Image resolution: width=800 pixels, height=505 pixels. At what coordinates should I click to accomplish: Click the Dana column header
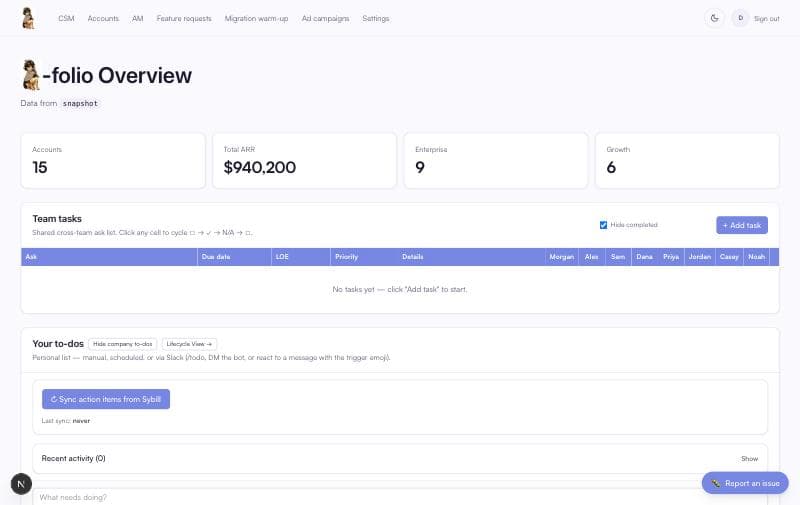click(x=645, y=257)
